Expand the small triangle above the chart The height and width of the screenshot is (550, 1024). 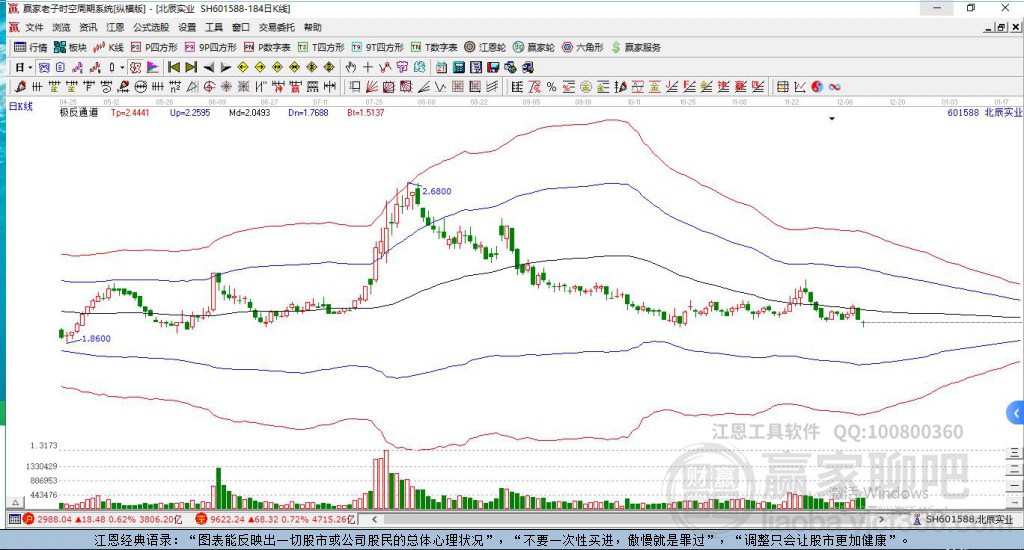pos(832,118)
